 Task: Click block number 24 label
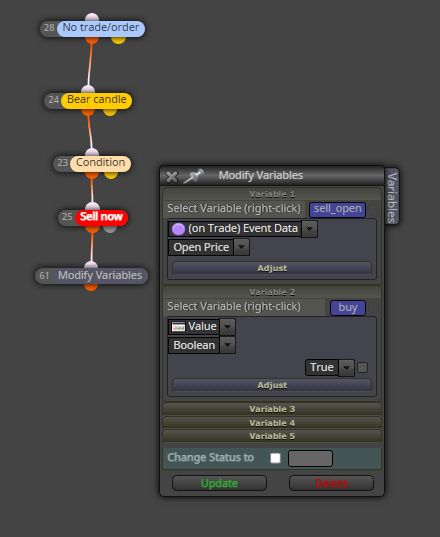tap(53, 100)
